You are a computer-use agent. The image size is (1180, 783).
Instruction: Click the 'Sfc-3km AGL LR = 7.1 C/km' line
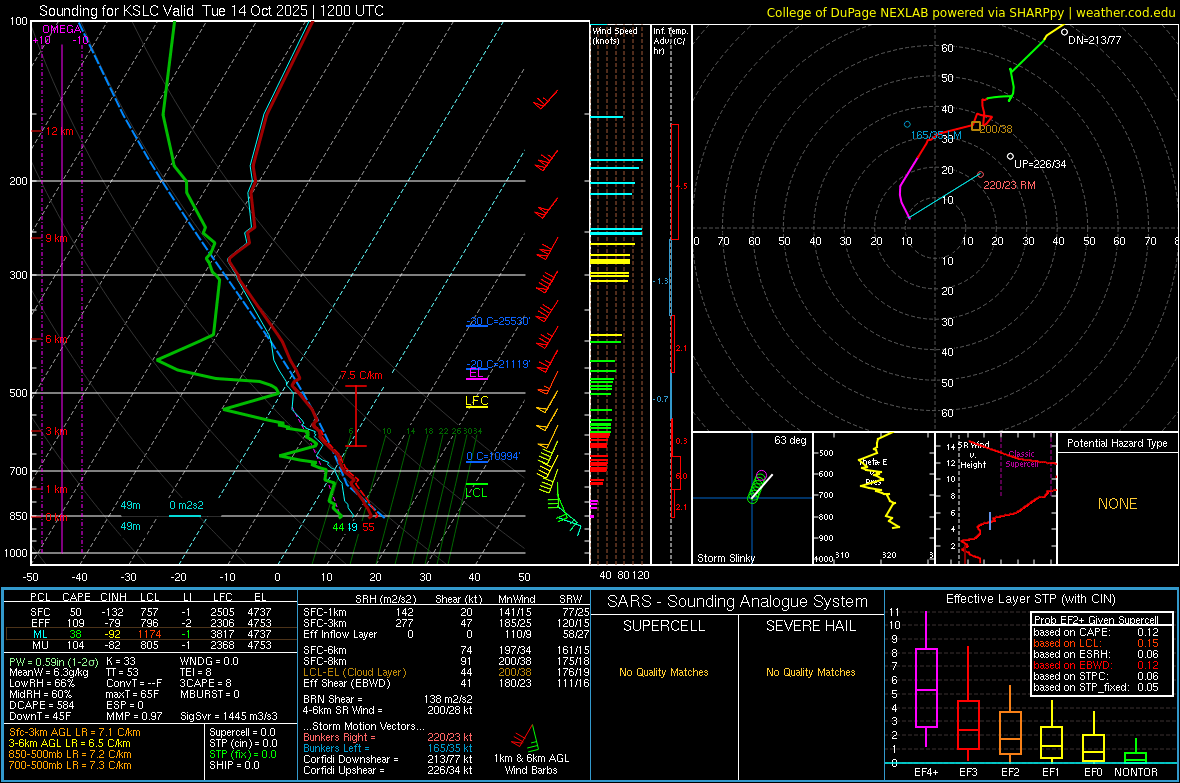(x=75, y=732)
